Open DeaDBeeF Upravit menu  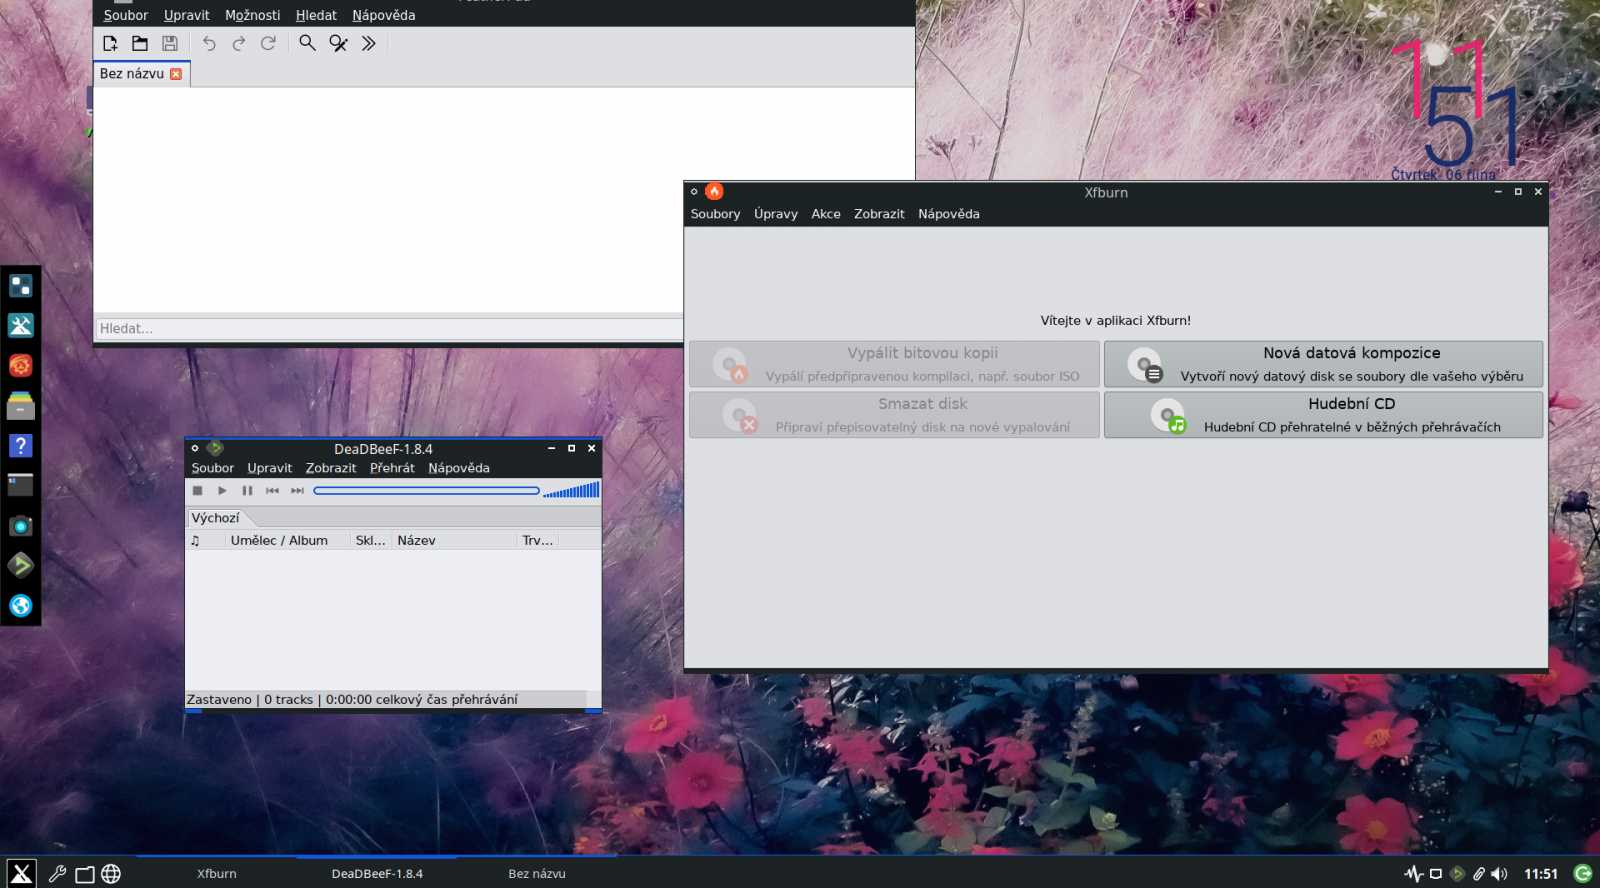point(270,468)
